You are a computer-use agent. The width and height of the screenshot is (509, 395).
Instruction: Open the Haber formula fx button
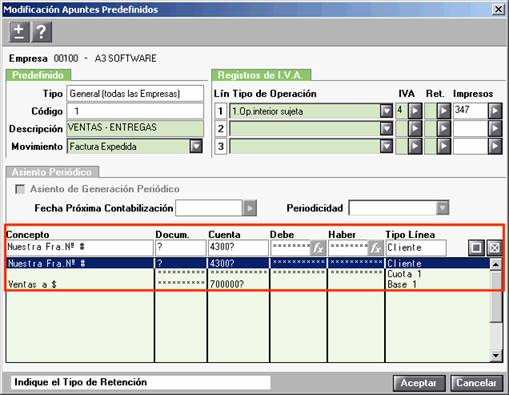tap(376, 248)
